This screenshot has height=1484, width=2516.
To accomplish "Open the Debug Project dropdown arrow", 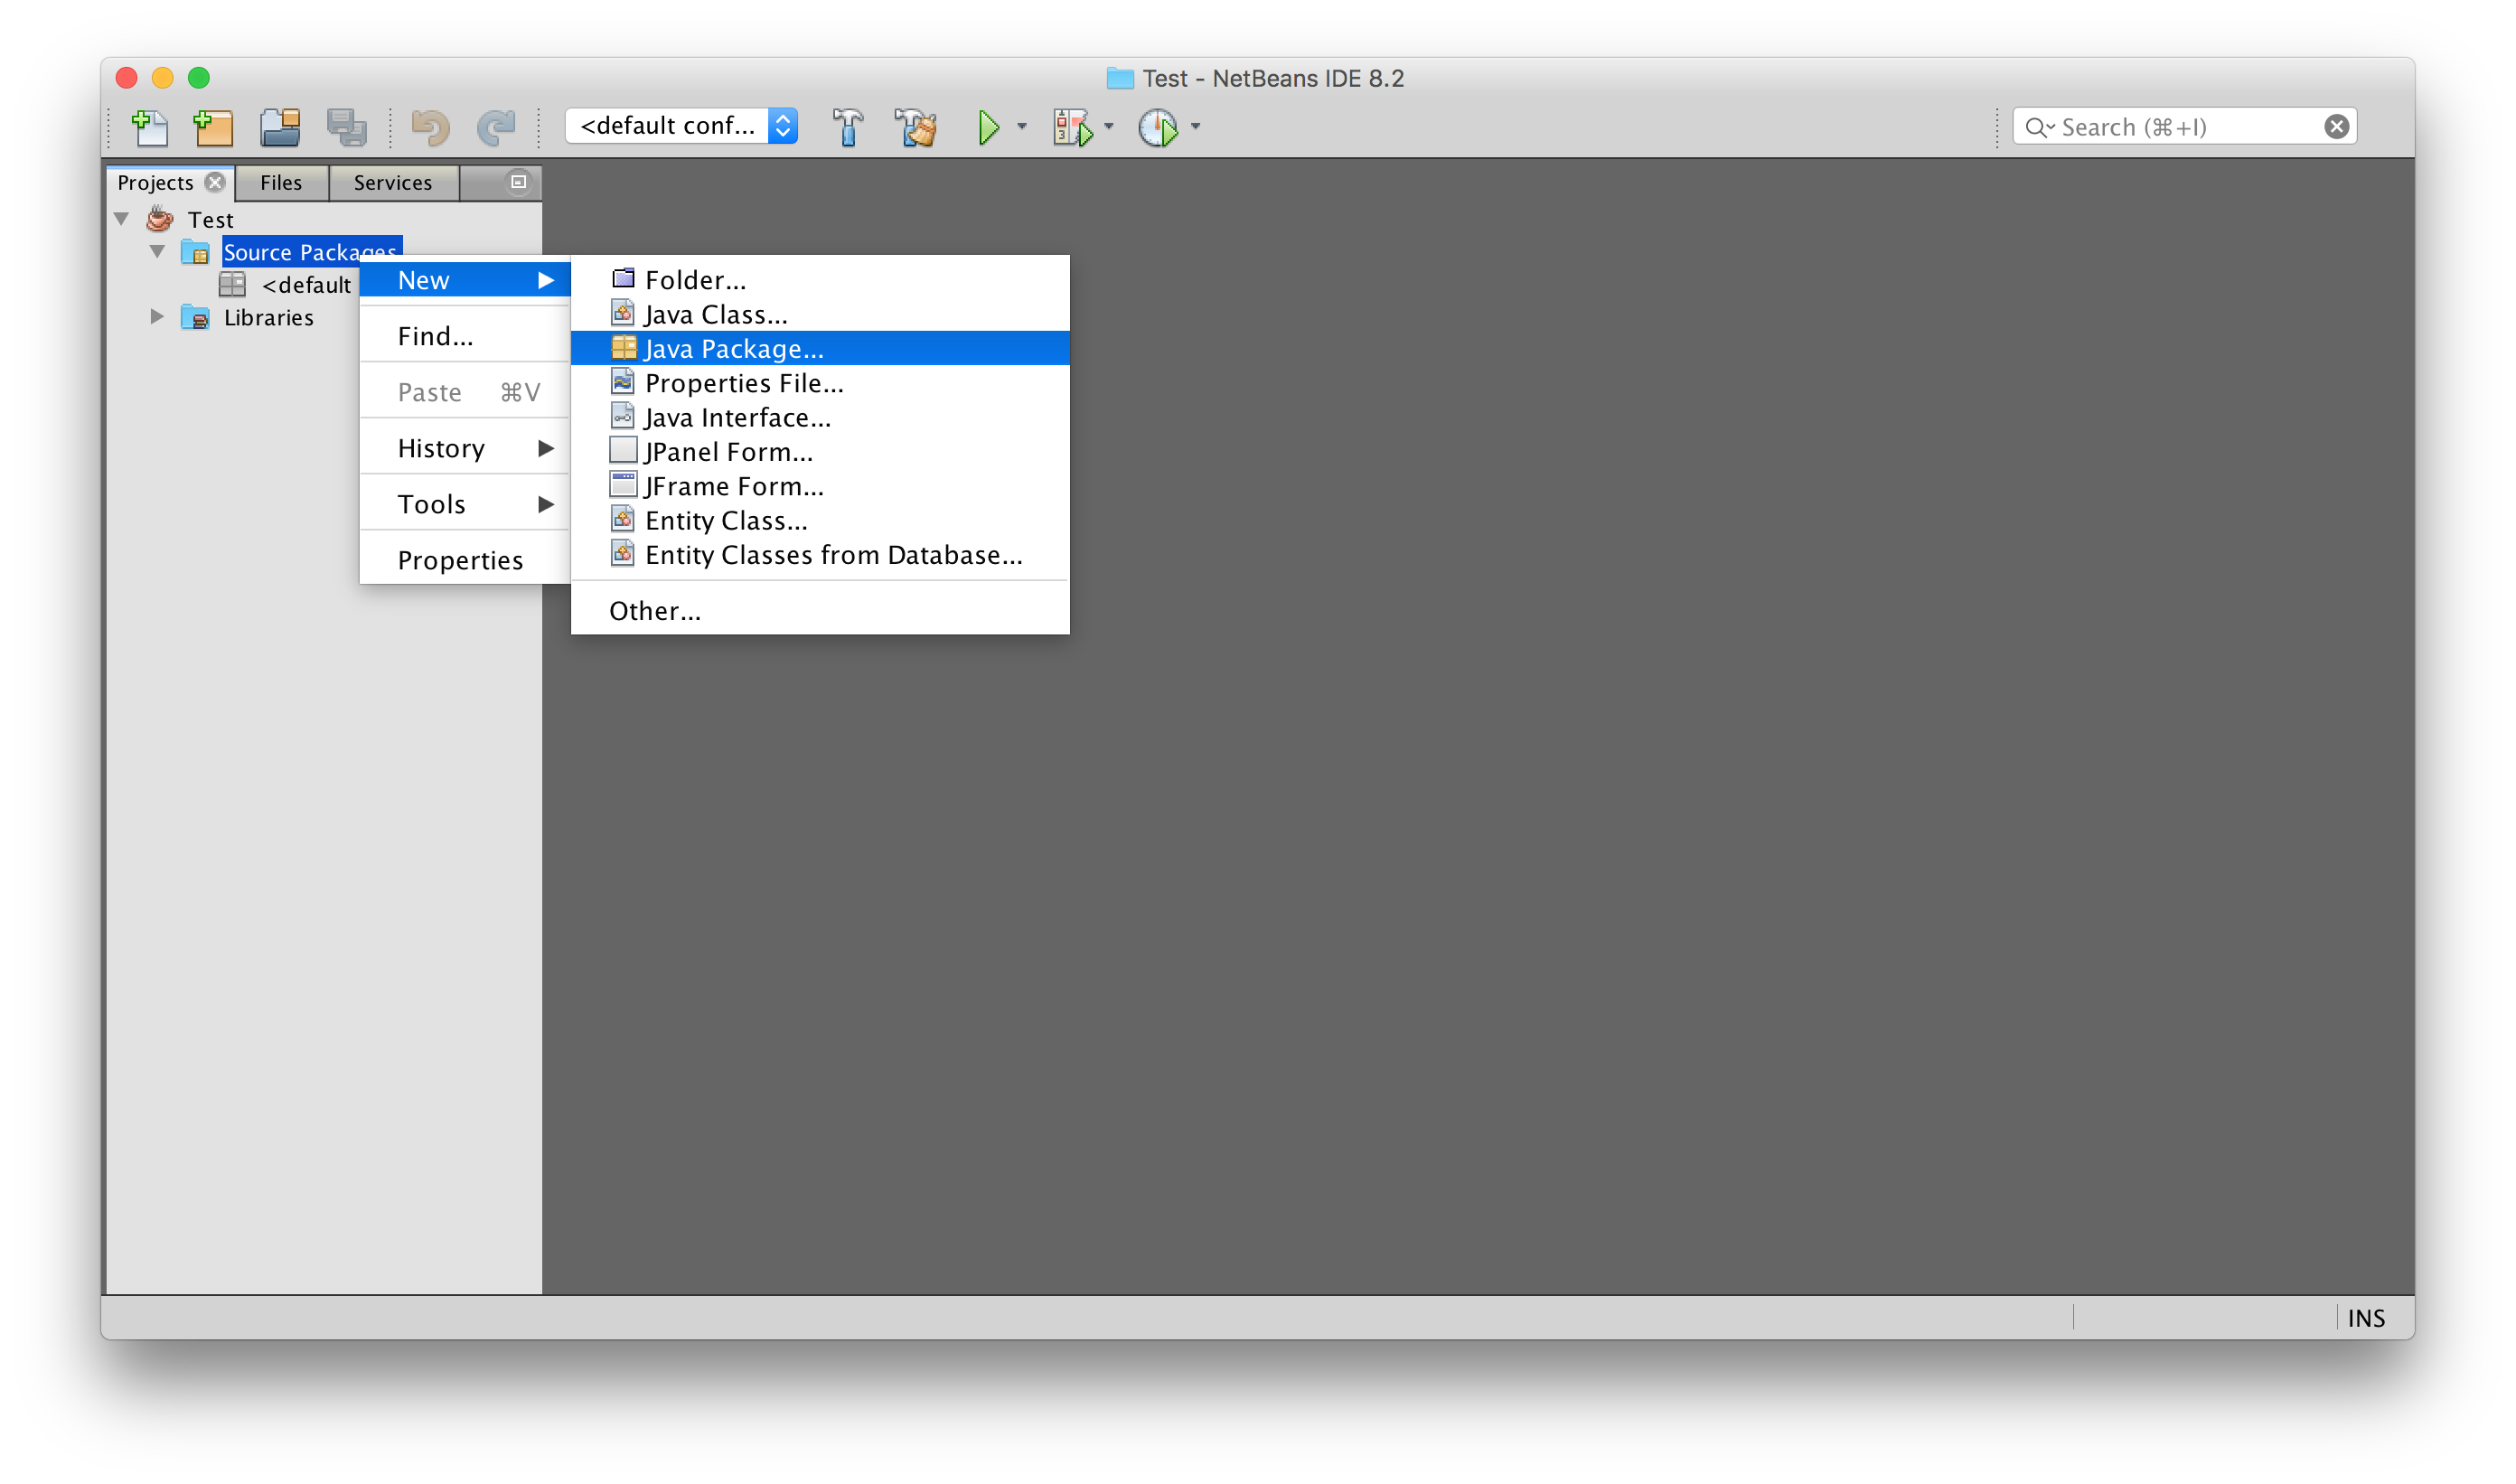I will (x=1109, y=127).
